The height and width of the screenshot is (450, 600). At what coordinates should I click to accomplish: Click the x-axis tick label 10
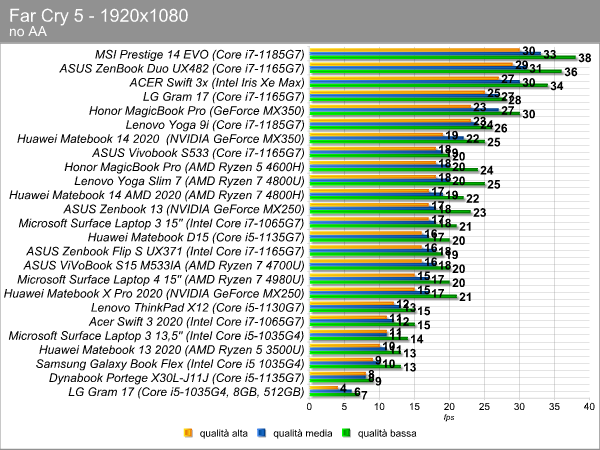click(379, 407)
